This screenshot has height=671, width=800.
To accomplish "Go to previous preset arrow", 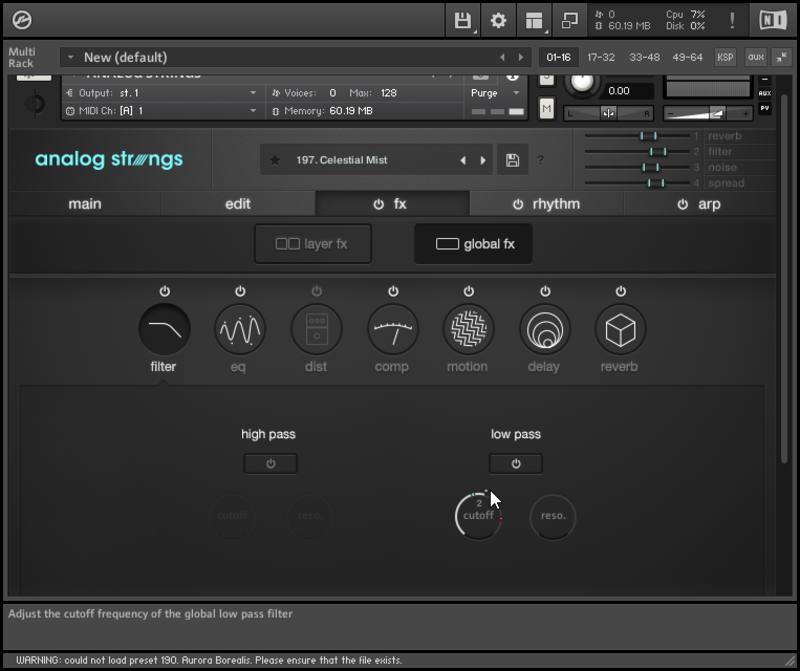I will click(463, 160).
